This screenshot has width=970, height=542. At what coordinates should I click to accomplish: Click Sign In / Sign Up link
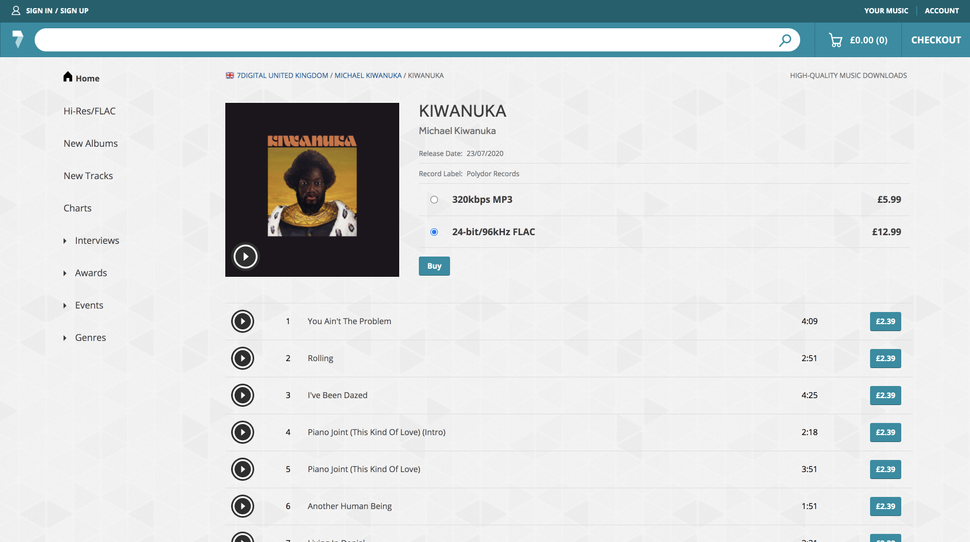(x=57, y=11)
